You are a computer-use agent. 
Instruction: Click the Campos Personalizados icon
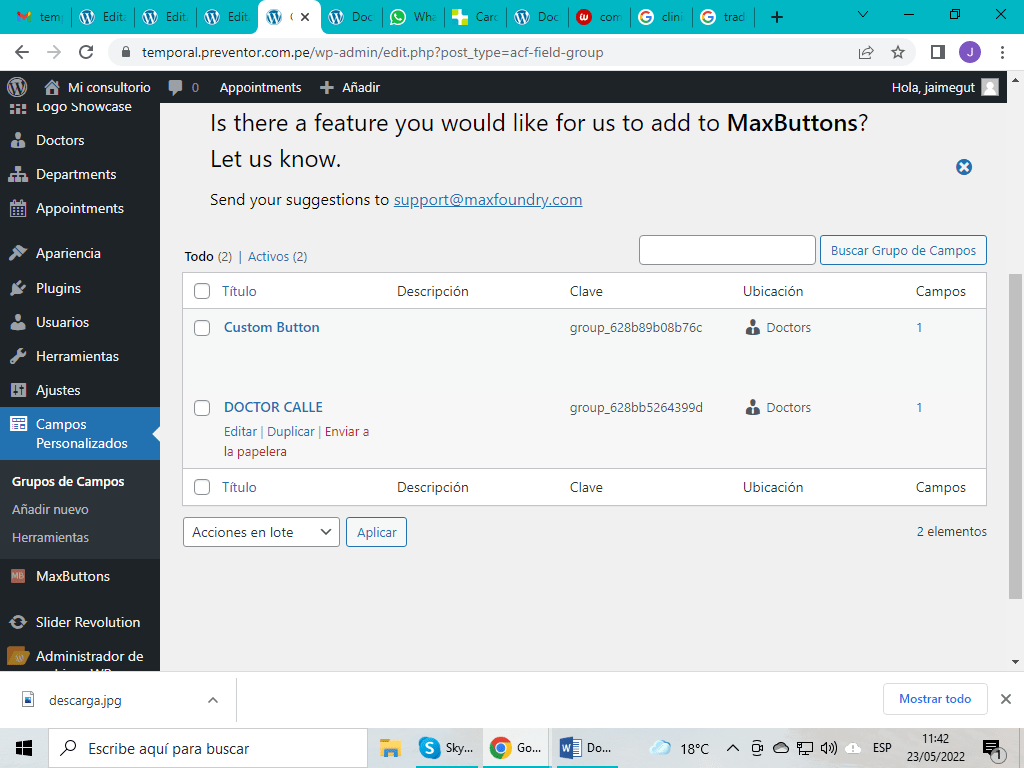pyautogui.click(x=18, y=424)
